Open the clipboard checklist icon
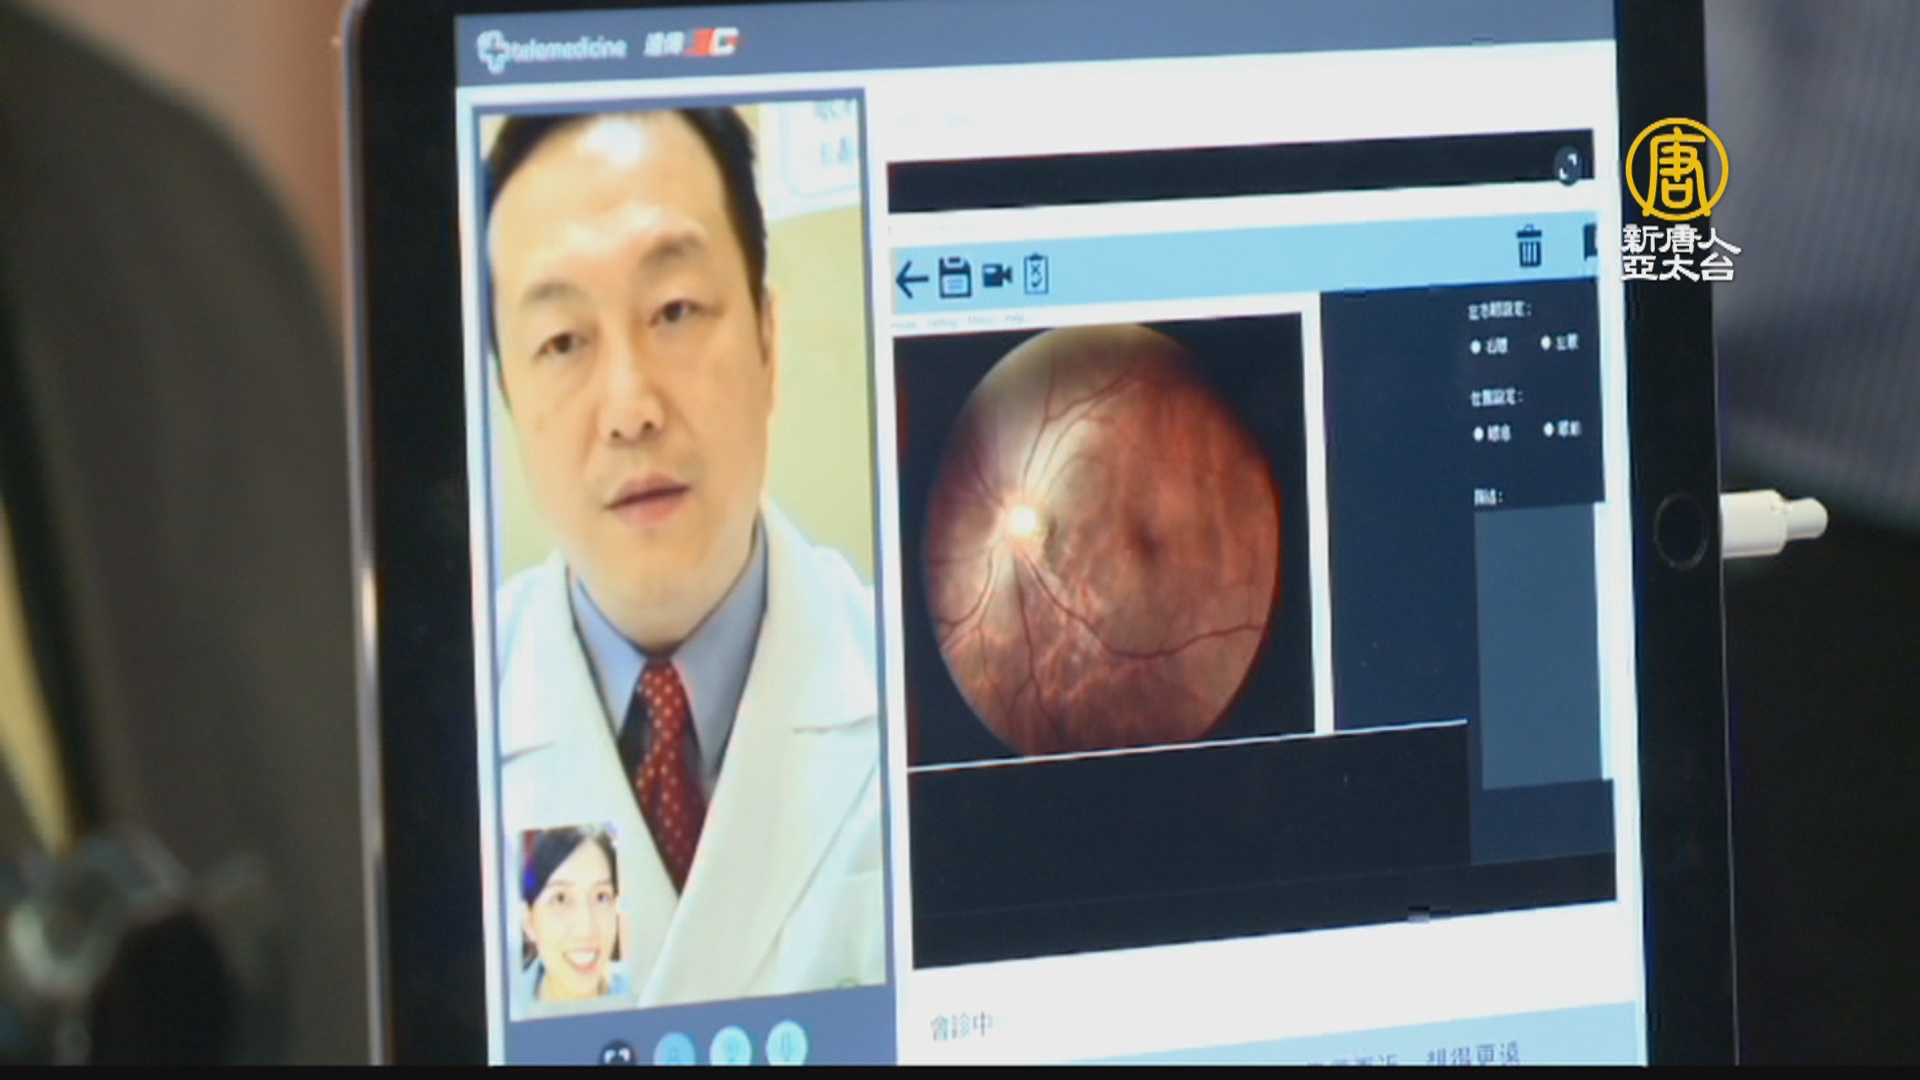The height and width of the screenshot is (1080, 1920). point(1037,274)
